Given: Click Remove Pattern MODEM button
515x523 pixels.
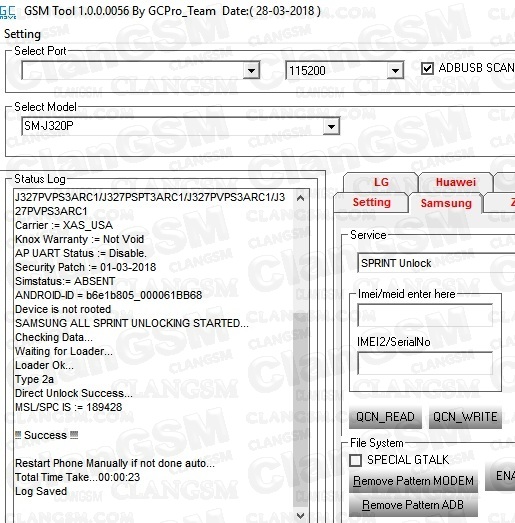Looking at the screenshot, I should click(413, 481).
